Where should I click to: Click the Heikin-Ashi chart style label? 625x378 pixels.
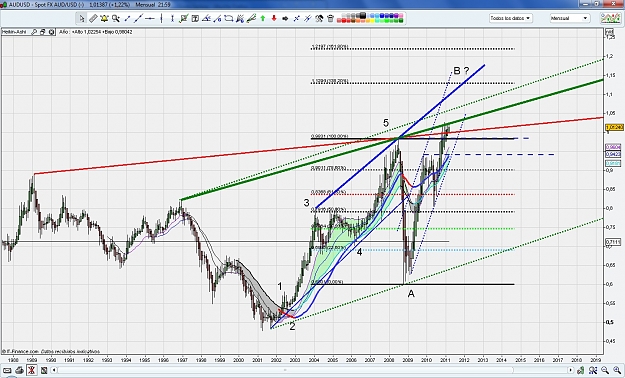15,32
